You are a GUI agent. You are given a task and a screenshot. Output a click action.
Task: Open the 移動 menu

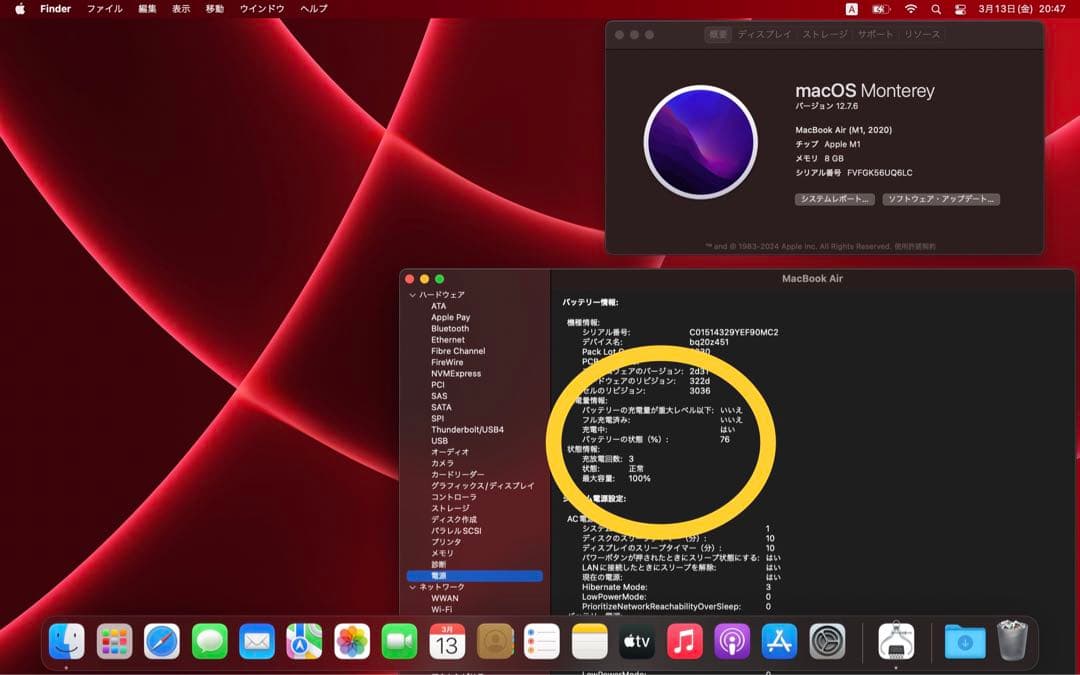[x=215, y=9]
